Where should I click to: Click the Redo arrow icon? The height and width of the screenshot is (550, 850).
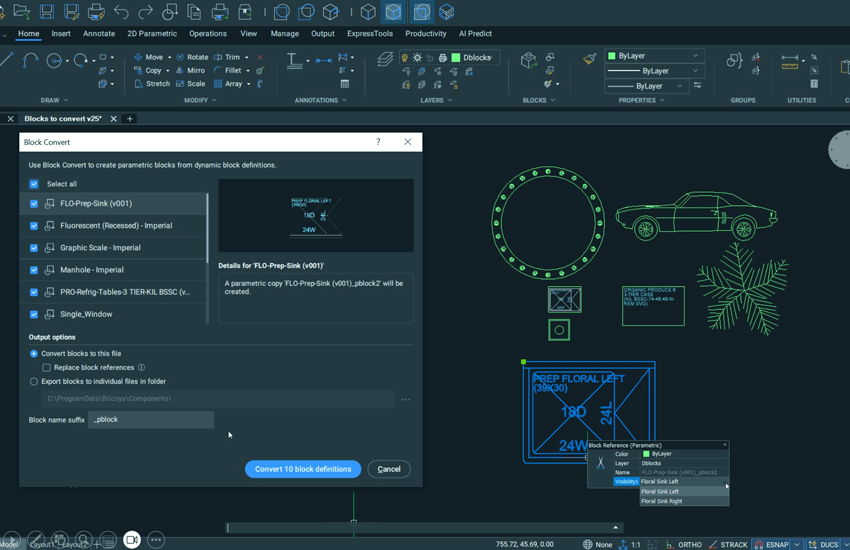tap(145, 11)
